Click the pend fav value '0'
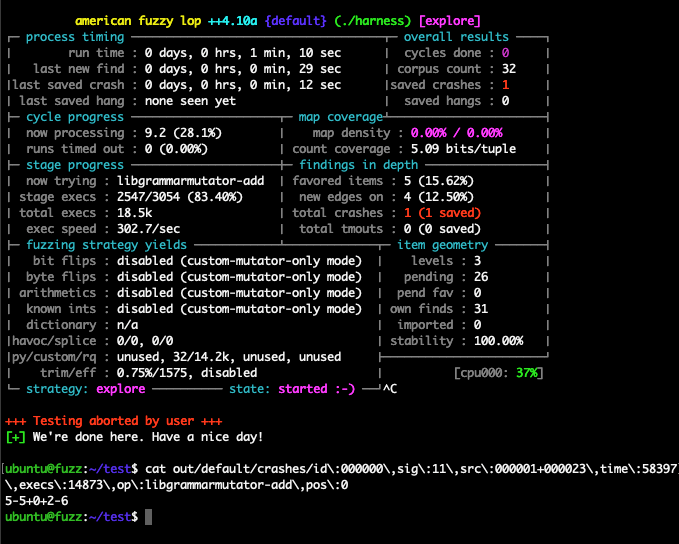Image resolution: width=679 pixels, height=544 pixels. [x=477, y=293]
